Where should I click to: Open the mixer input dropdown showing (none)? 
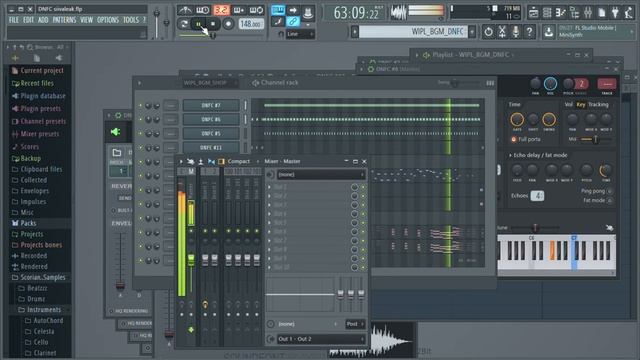321,174
